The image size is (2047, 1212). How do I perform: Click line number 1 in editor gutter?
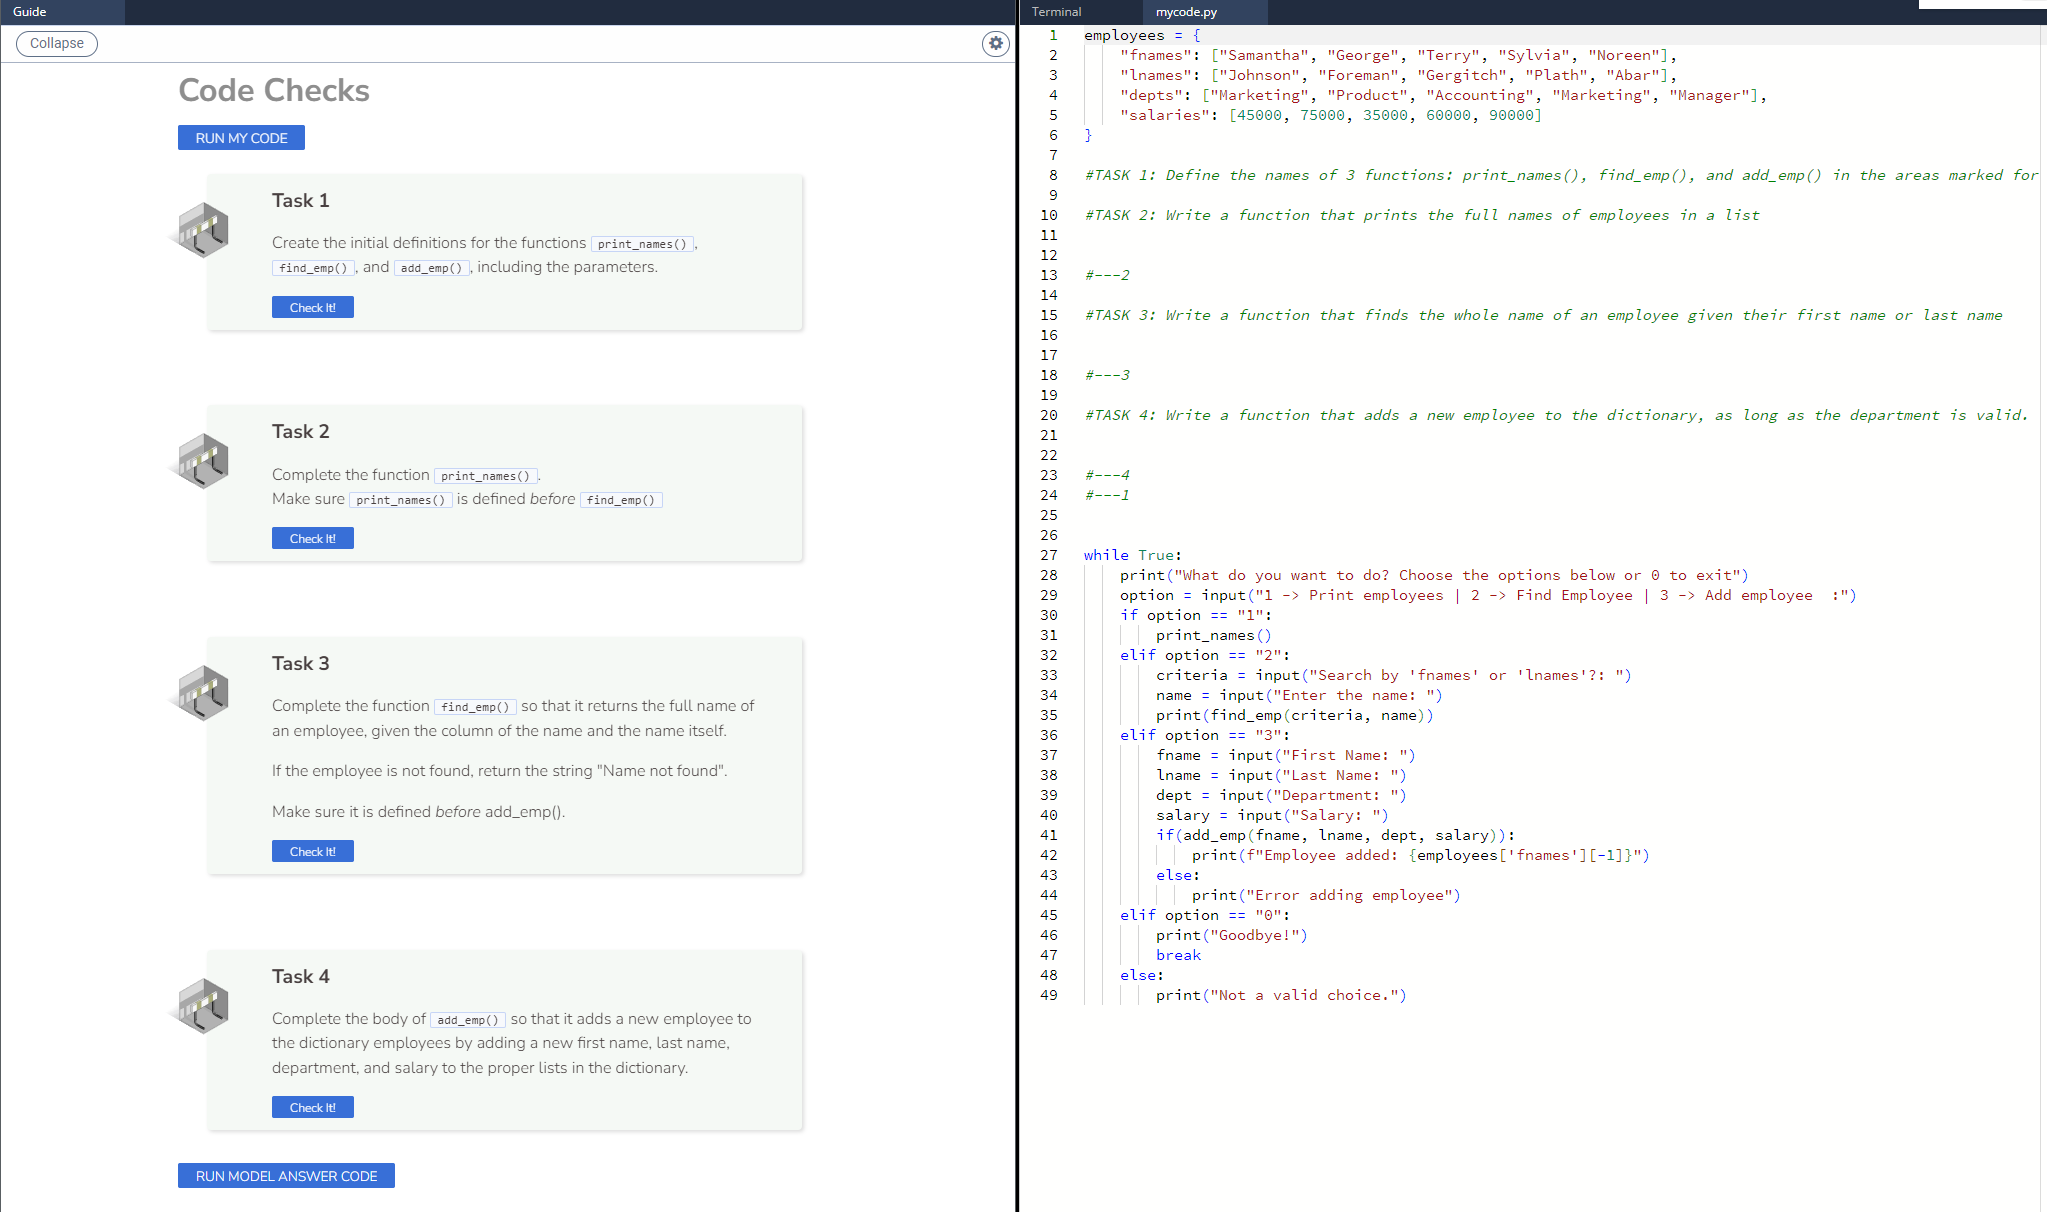click(x=1053, y=35)
